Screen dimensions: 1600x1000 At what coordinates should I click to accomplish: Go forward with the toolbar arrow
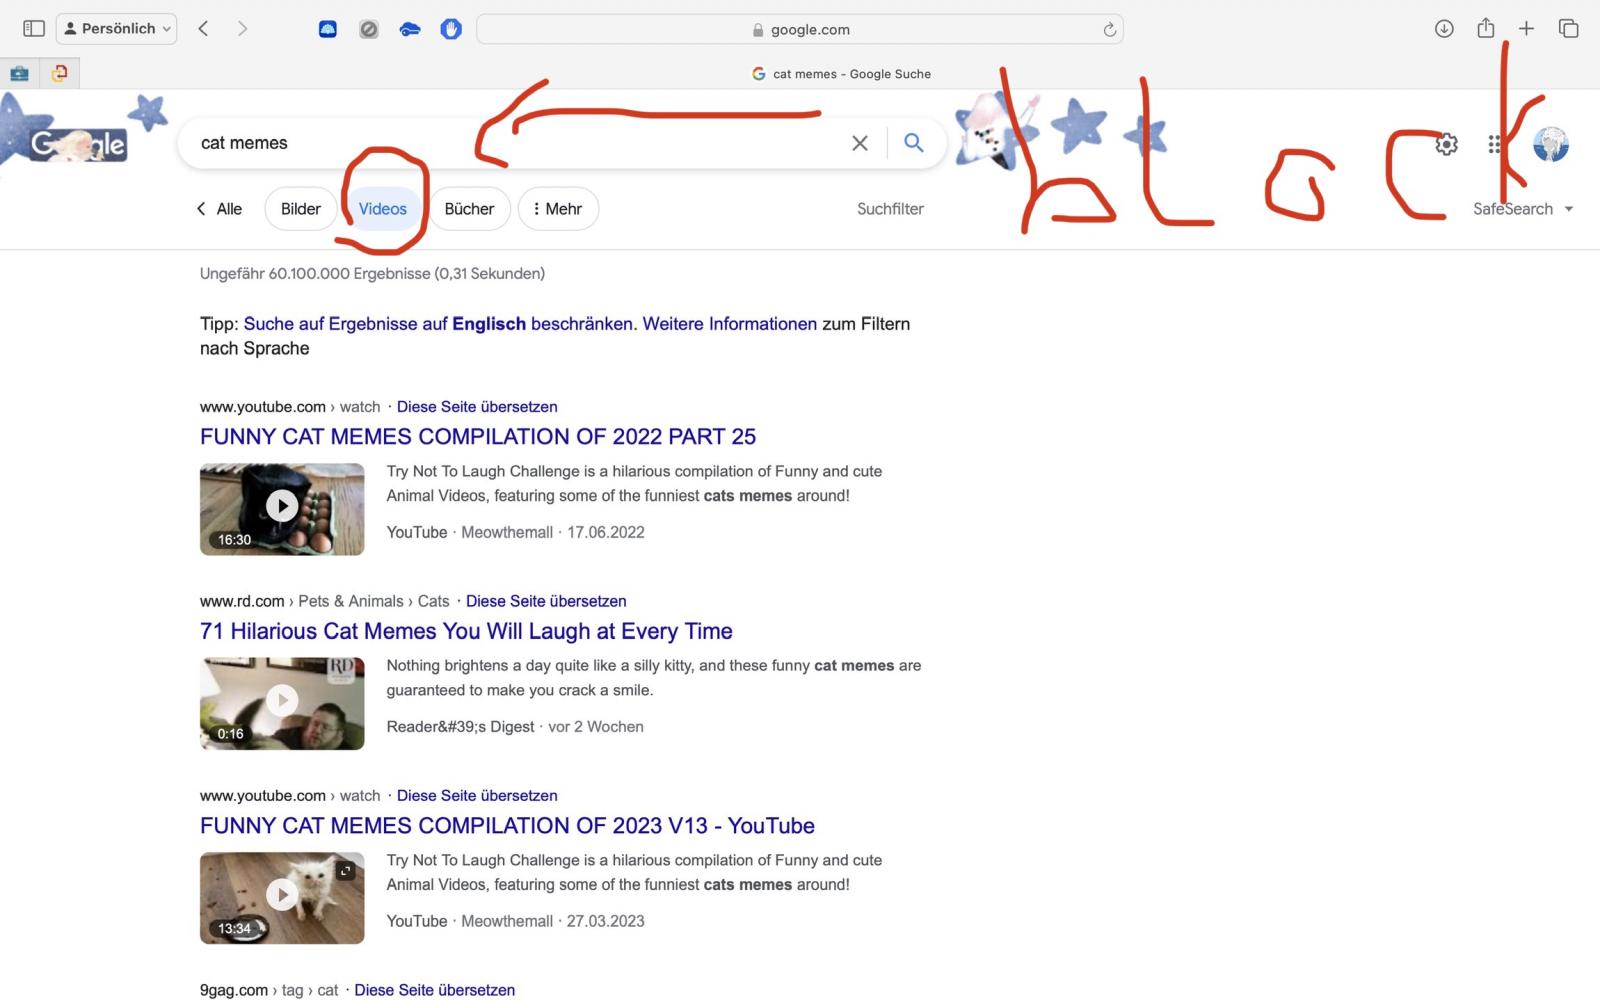(x=242, y=29)
